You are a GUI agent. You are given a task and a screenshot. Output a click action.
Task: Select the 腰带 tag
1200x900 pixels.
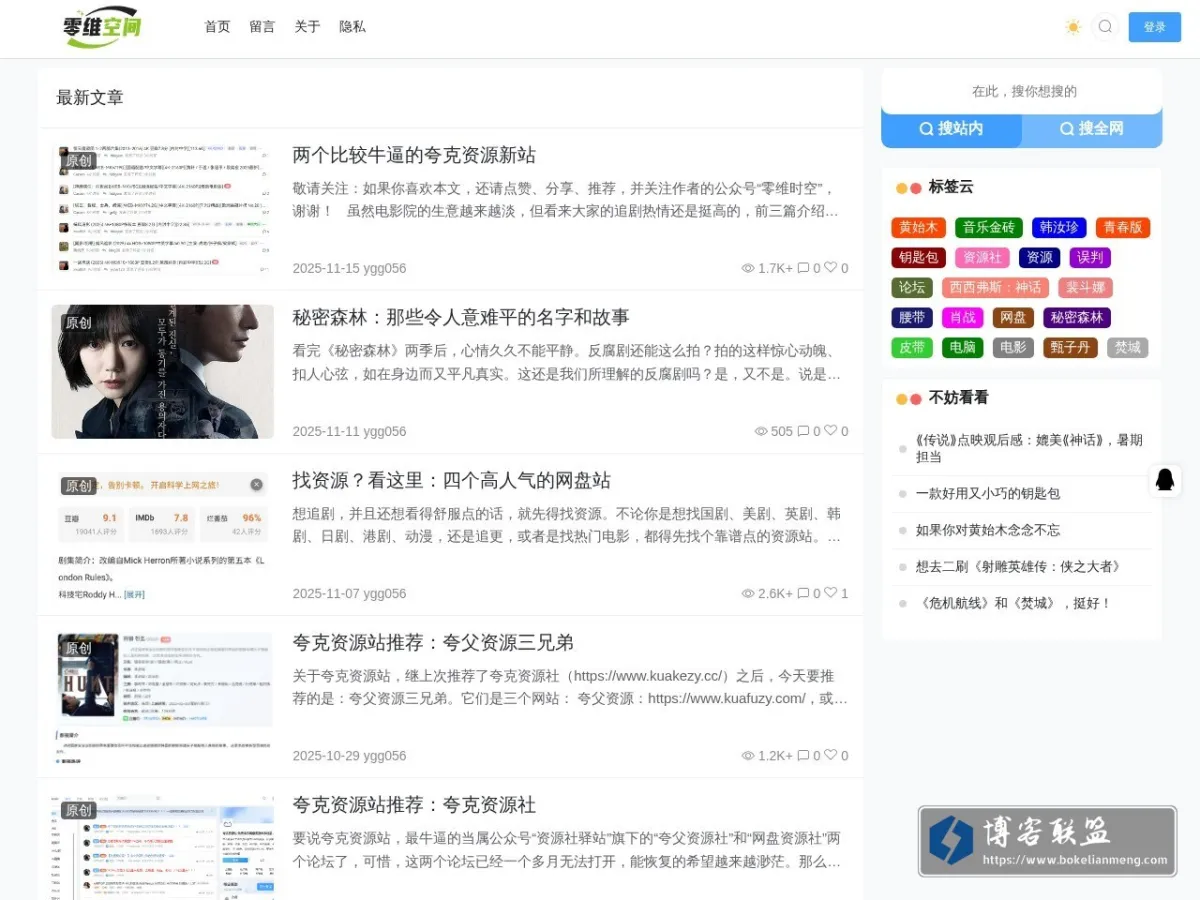tap(912, 317)
